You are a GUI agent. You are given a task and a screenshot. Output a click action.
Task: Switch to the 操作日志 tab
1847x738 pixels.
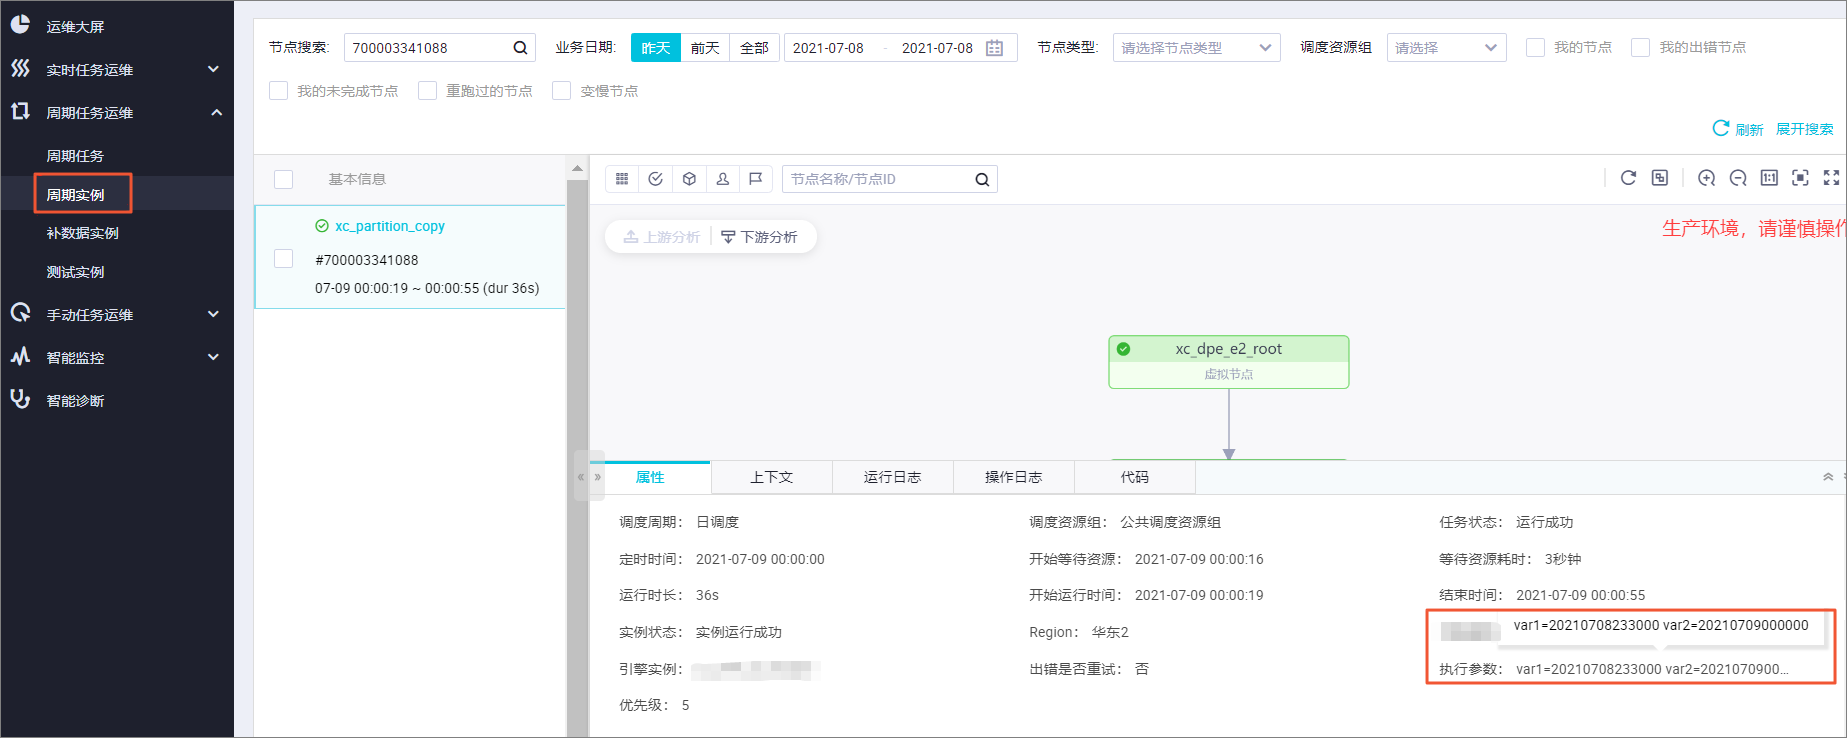click(1014, 477)
